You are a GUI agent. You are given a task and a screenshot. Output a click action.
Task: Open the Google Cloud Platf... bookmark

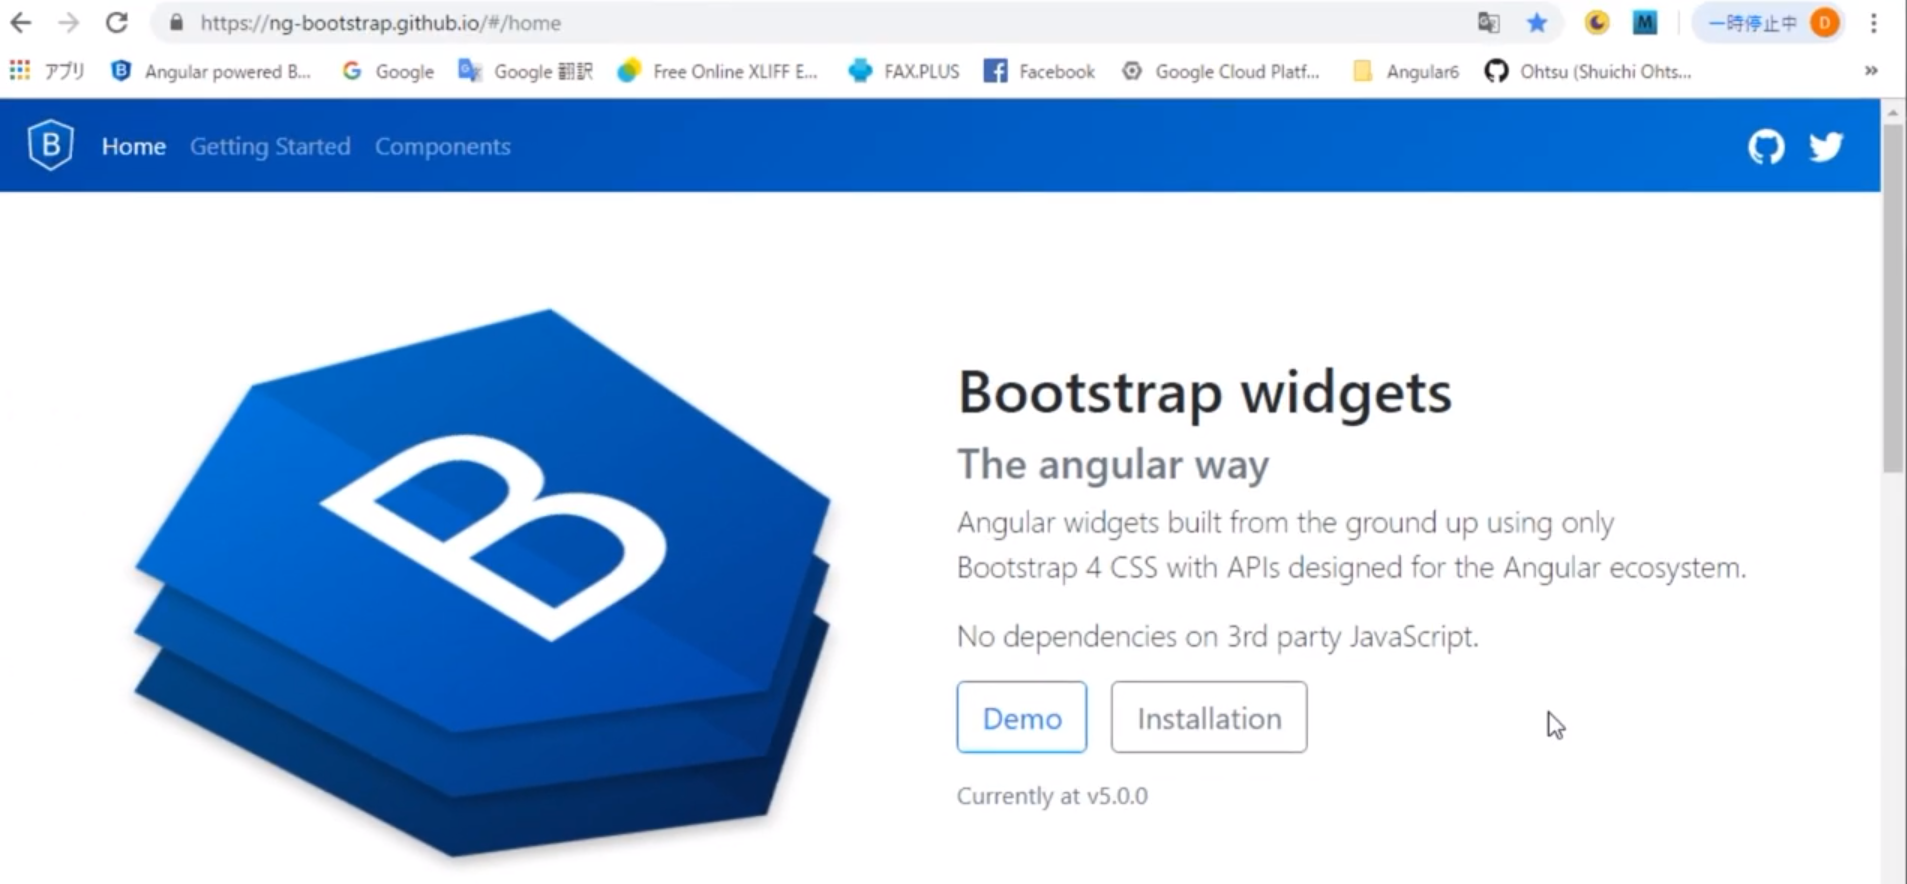coord(1220,71)
